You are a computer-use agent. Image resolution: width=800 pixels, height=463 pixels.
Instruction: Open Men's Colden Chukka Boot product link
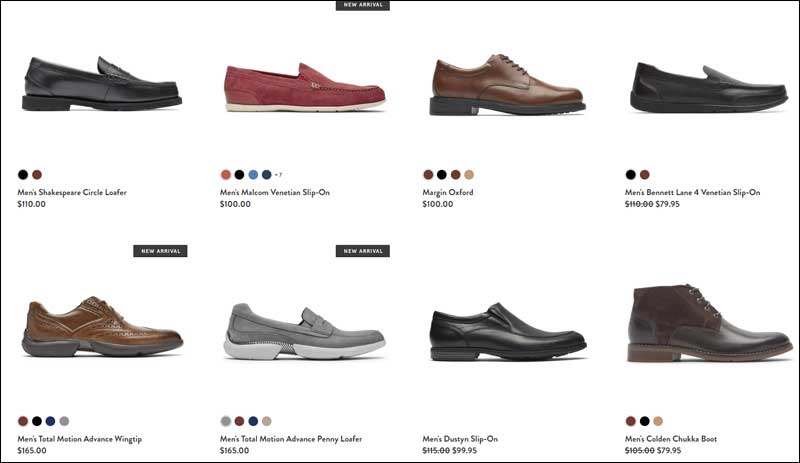[x=670, y=439]
